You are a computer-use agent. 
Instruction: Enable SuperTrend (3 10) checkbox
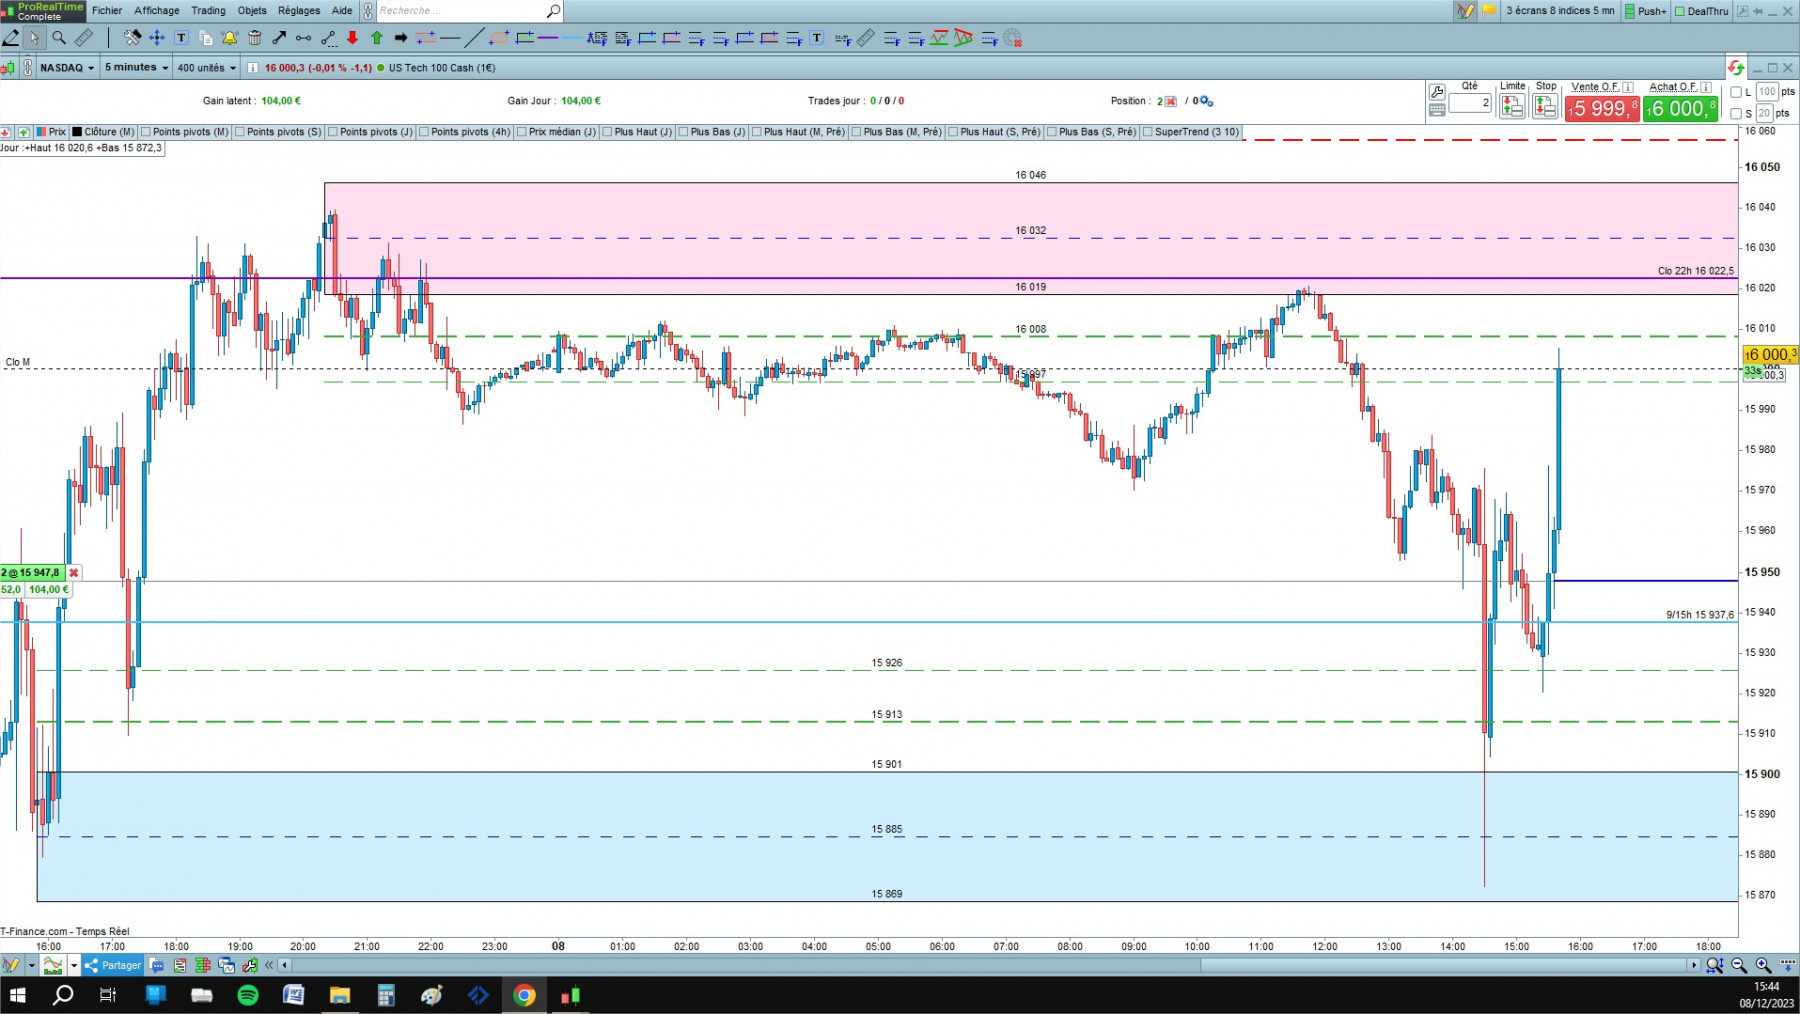tap(1148, 132)
